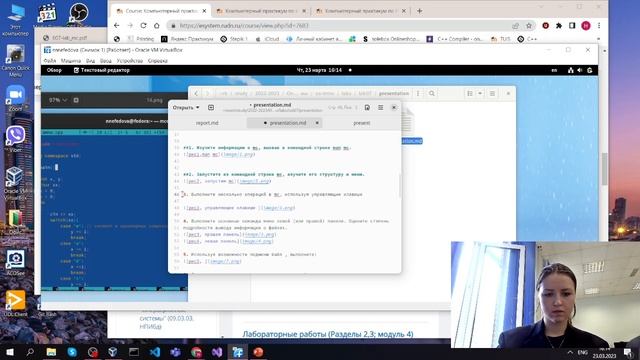640x360 pixels.
Task: Close the presentation.md tab
Action: 317,123
